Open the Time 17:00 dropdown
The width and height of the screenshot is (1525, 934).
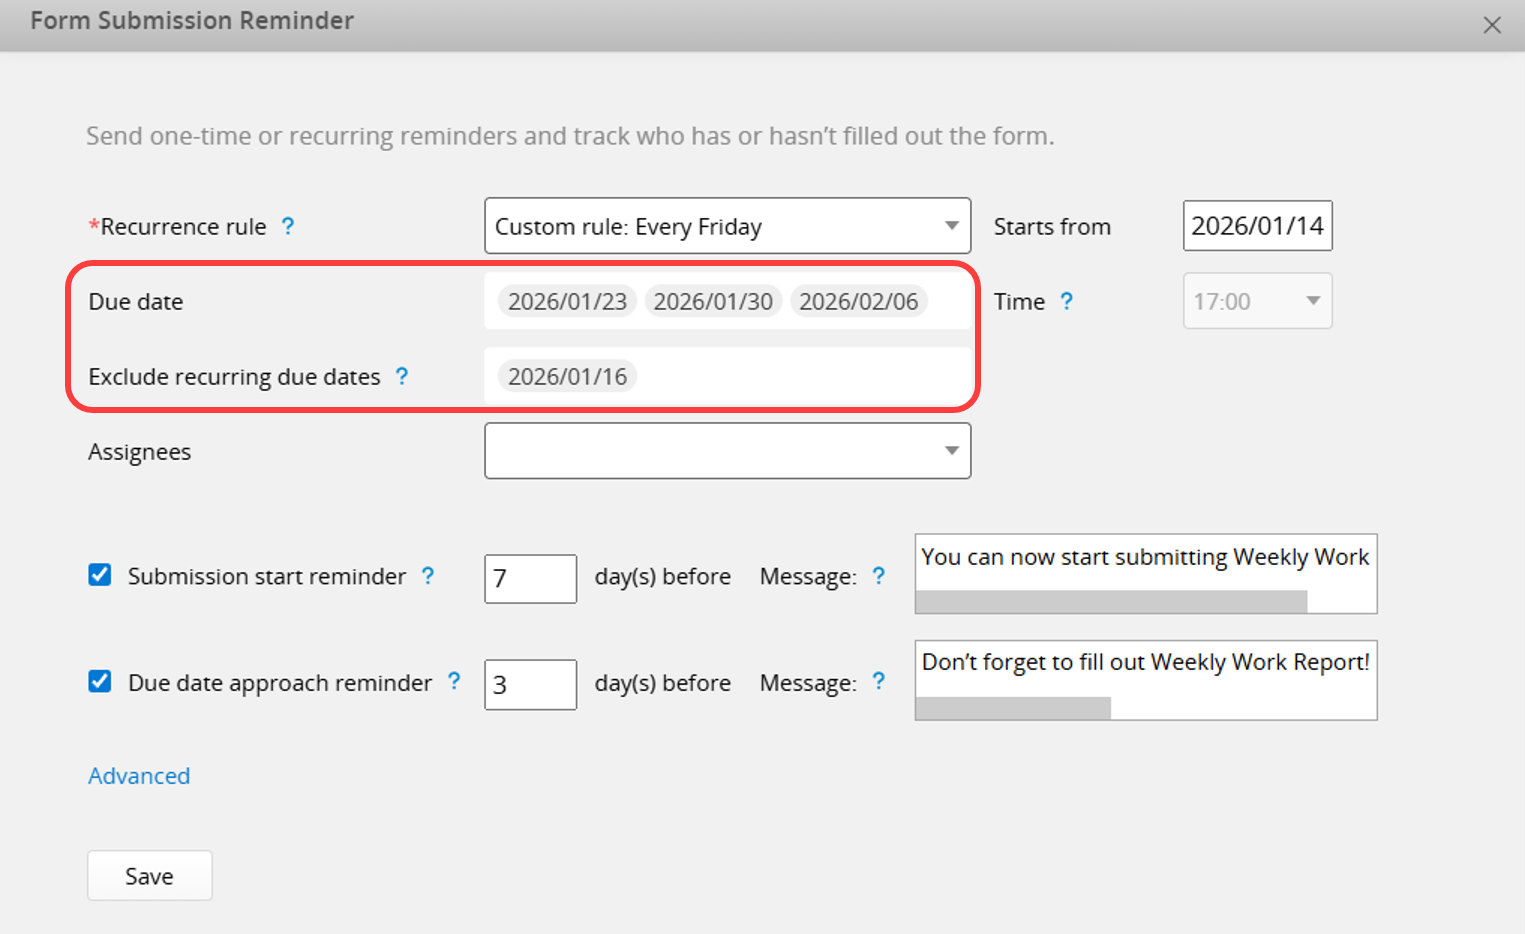(x=1257, y=301)
